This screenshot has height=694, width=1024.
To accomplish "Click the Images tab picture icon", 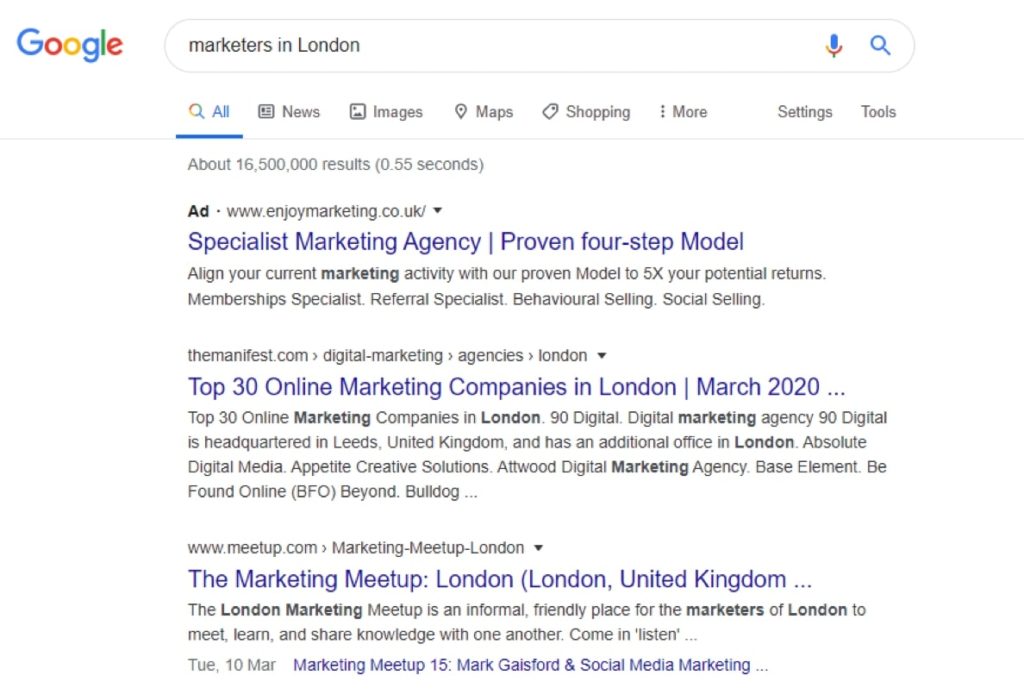I will pos(358,112).
